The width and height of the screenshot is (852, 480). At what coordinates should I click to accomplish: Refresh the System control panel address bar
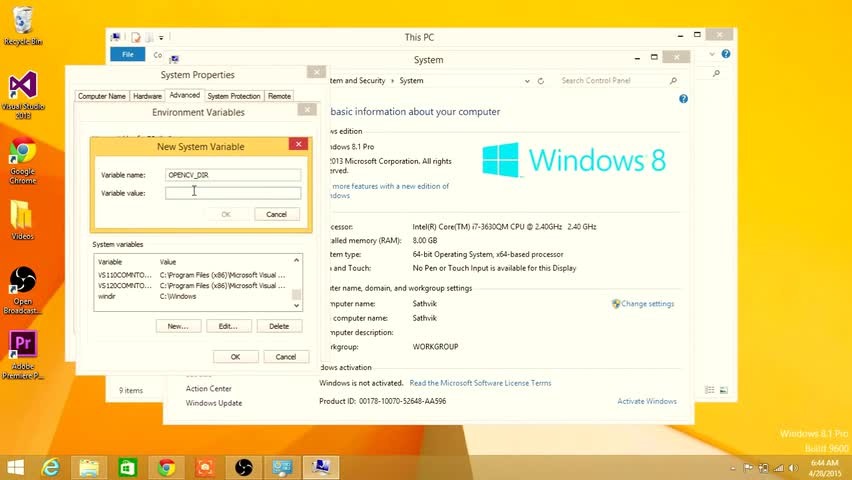click(x=541, y=80)
